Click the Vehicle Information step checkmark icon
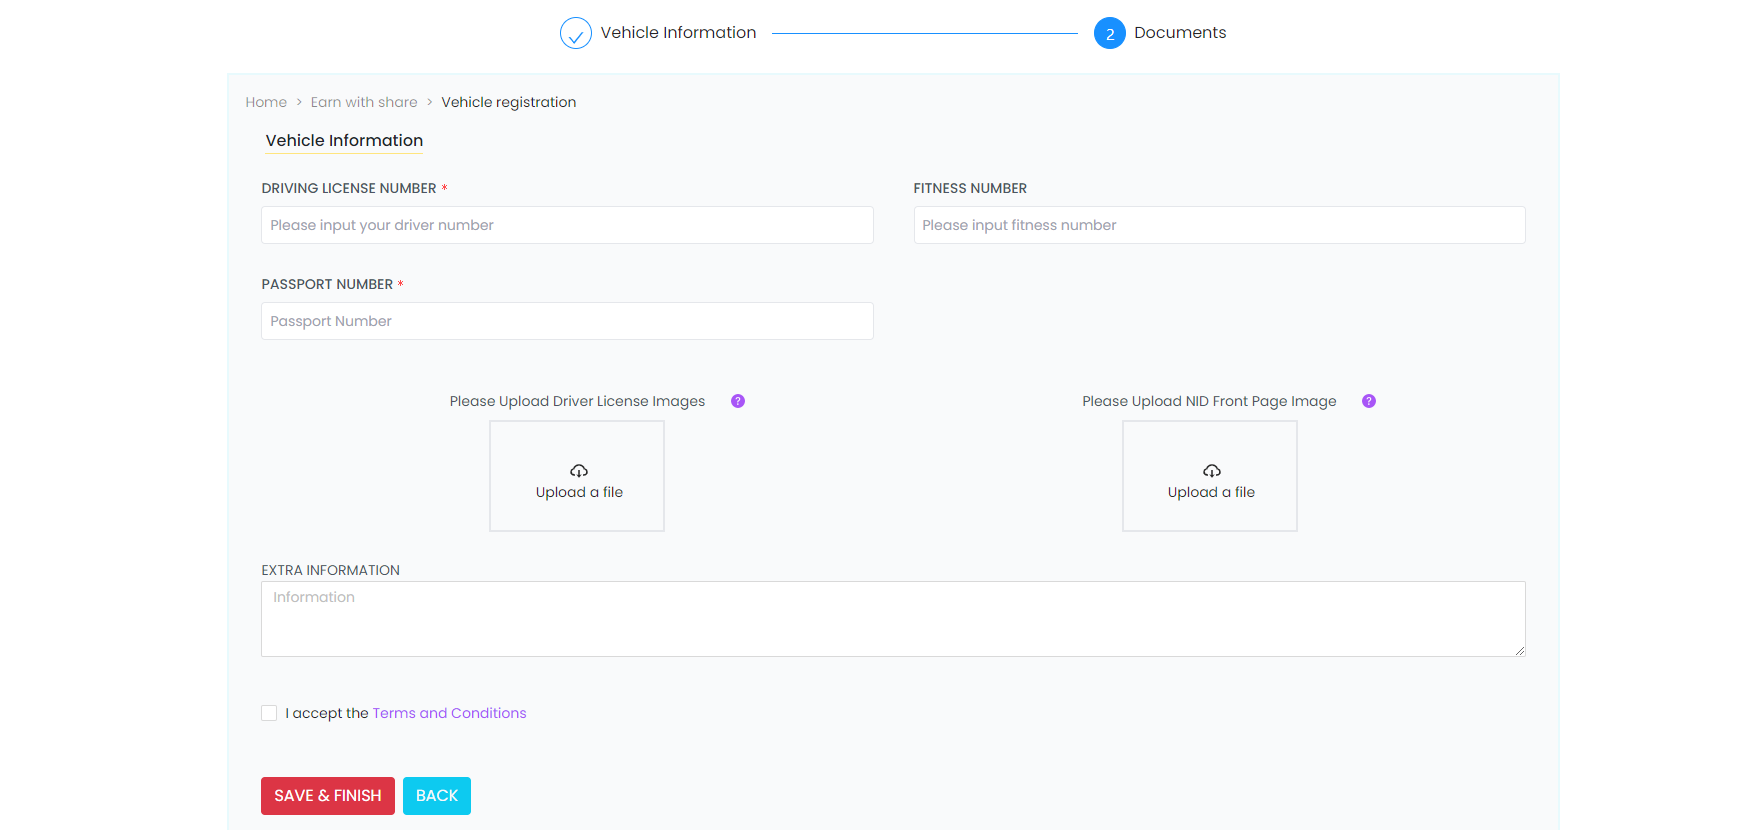Viewport: 1764px width, 830px height. coord(576,33)
